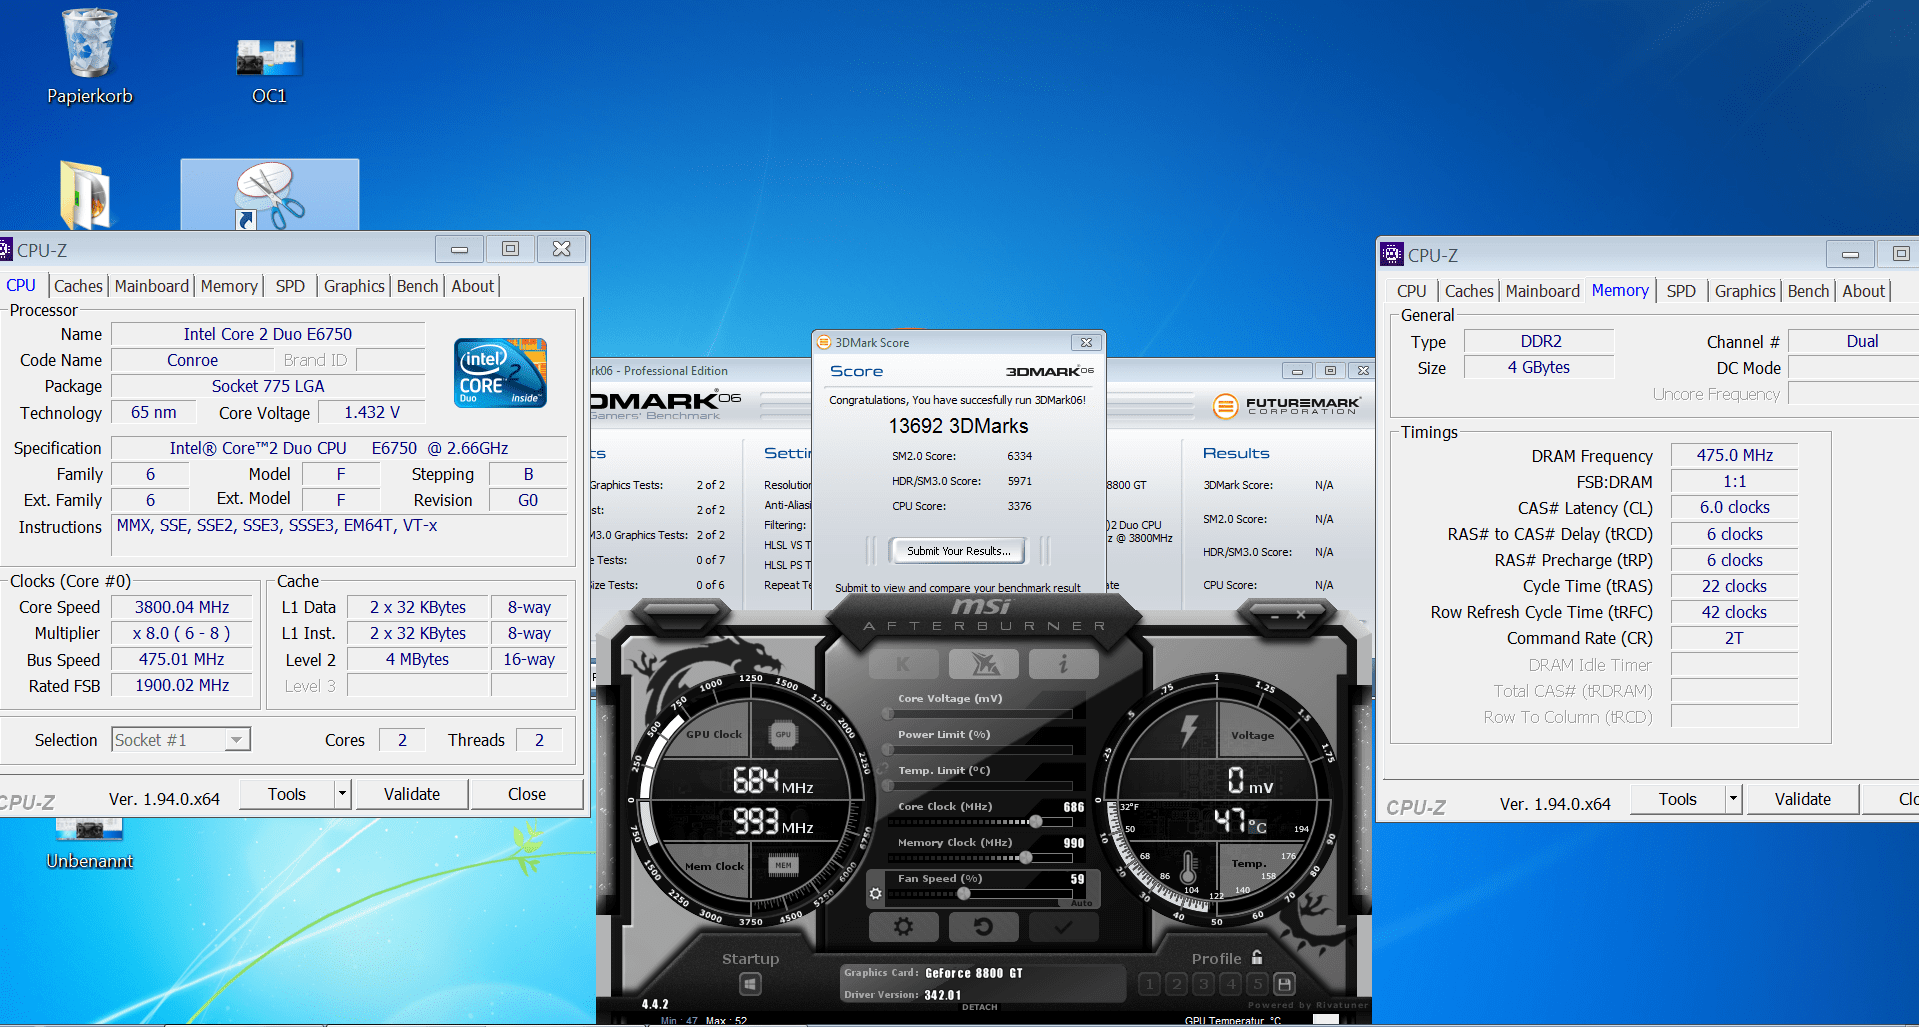The height and width of the screenshot is (1027, 1919).
Task: Click the GPU chip icon in clock gauge
Action: pos(783,734)
